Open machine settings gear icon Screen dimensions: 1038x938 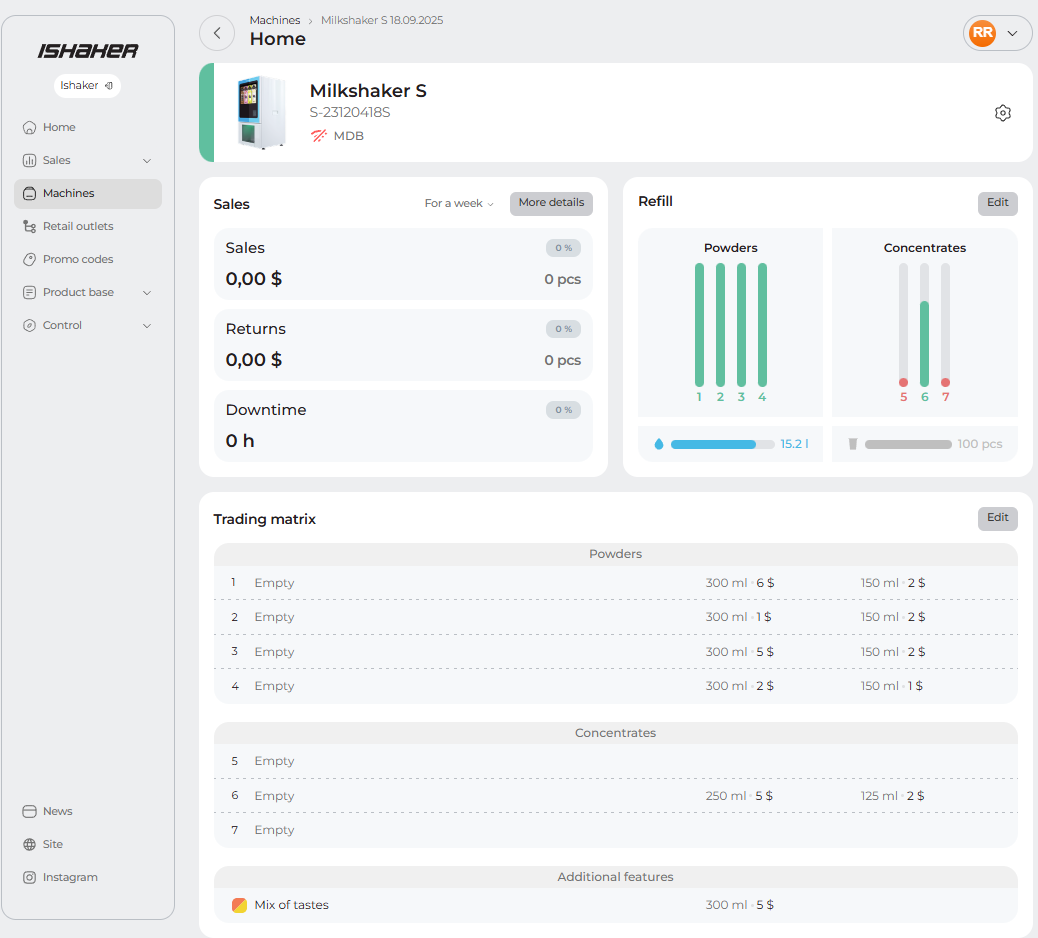tap(1003, 113)
